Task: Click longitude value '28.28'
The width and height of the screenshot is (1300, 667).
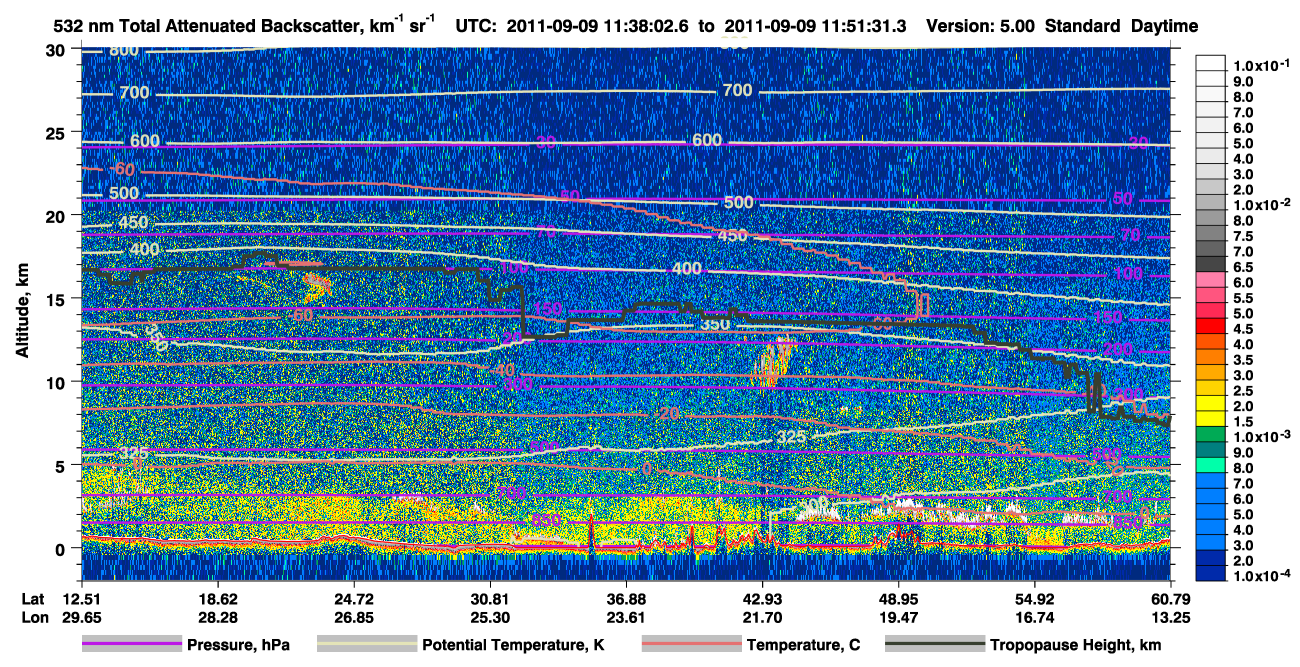Action: point(218,618)
